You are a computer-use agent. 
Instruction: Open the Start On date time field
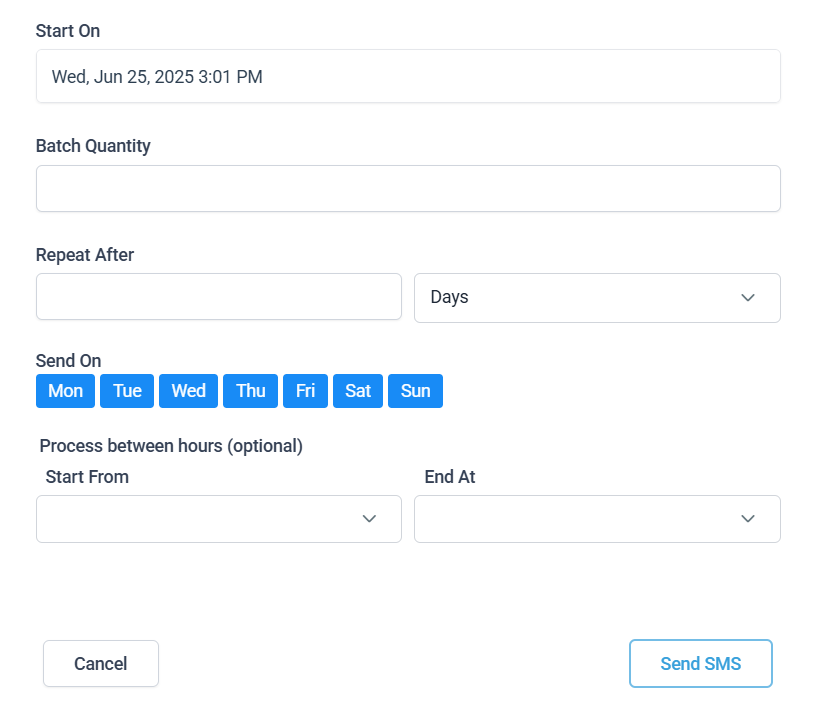tap(408, 77)
